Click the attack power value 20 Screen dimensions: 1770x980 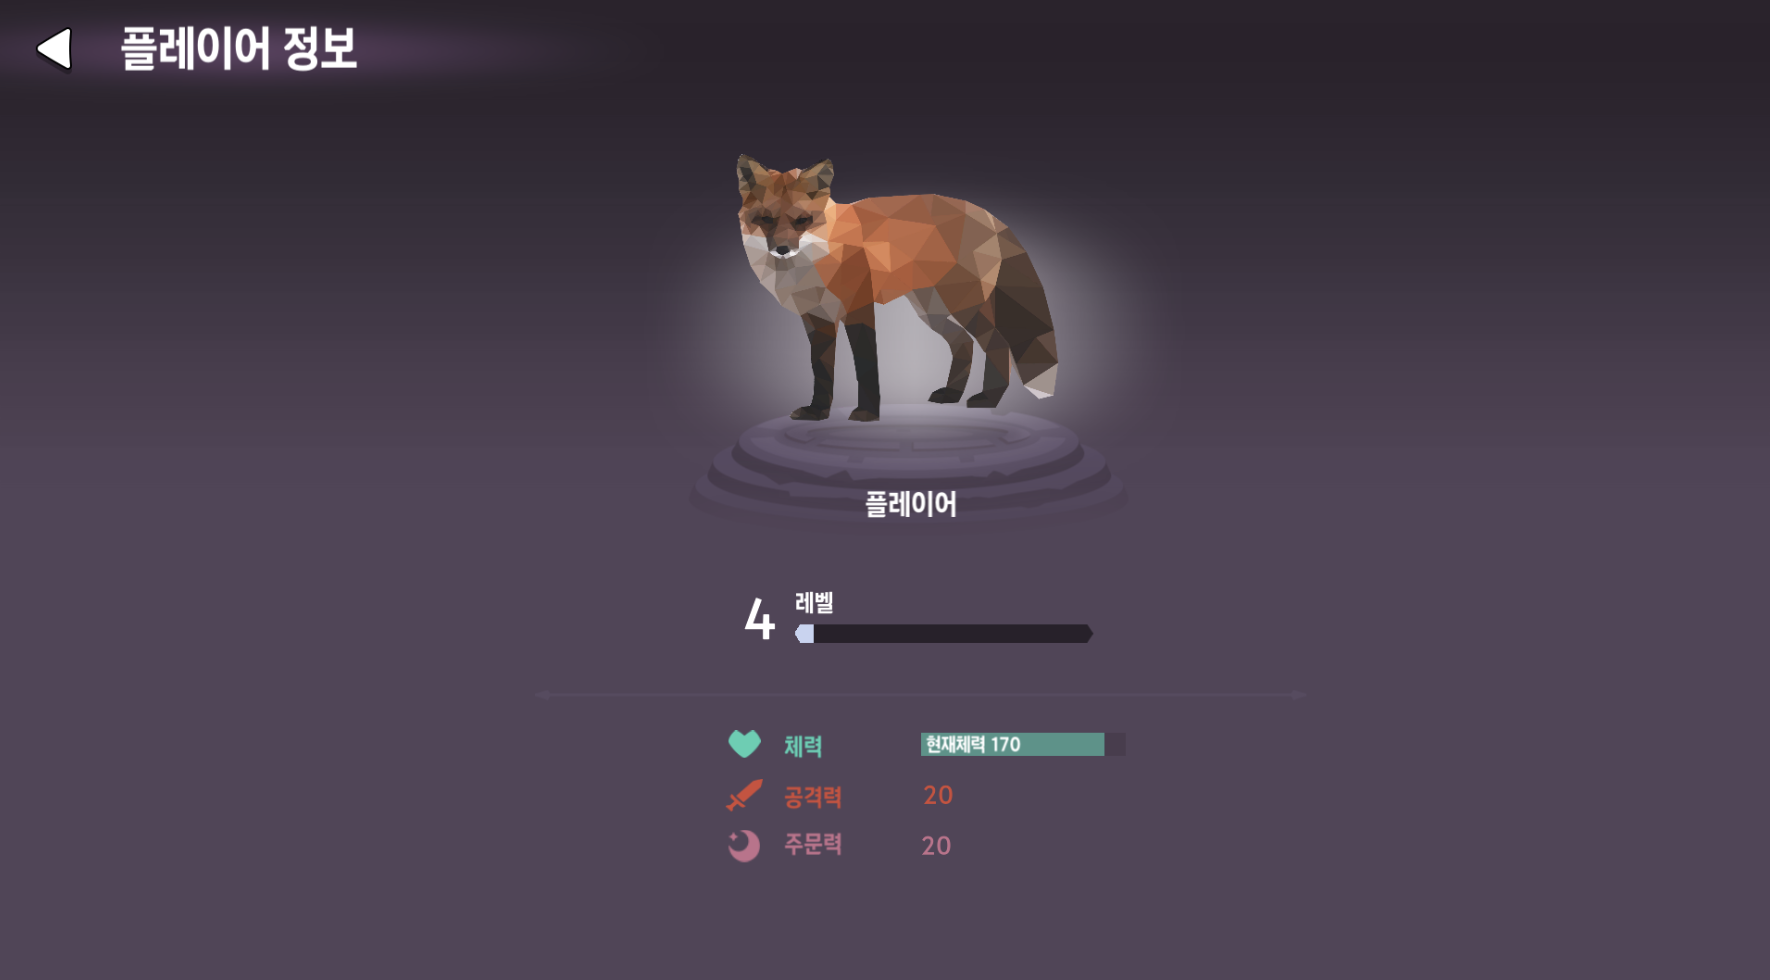pos(938,795)
